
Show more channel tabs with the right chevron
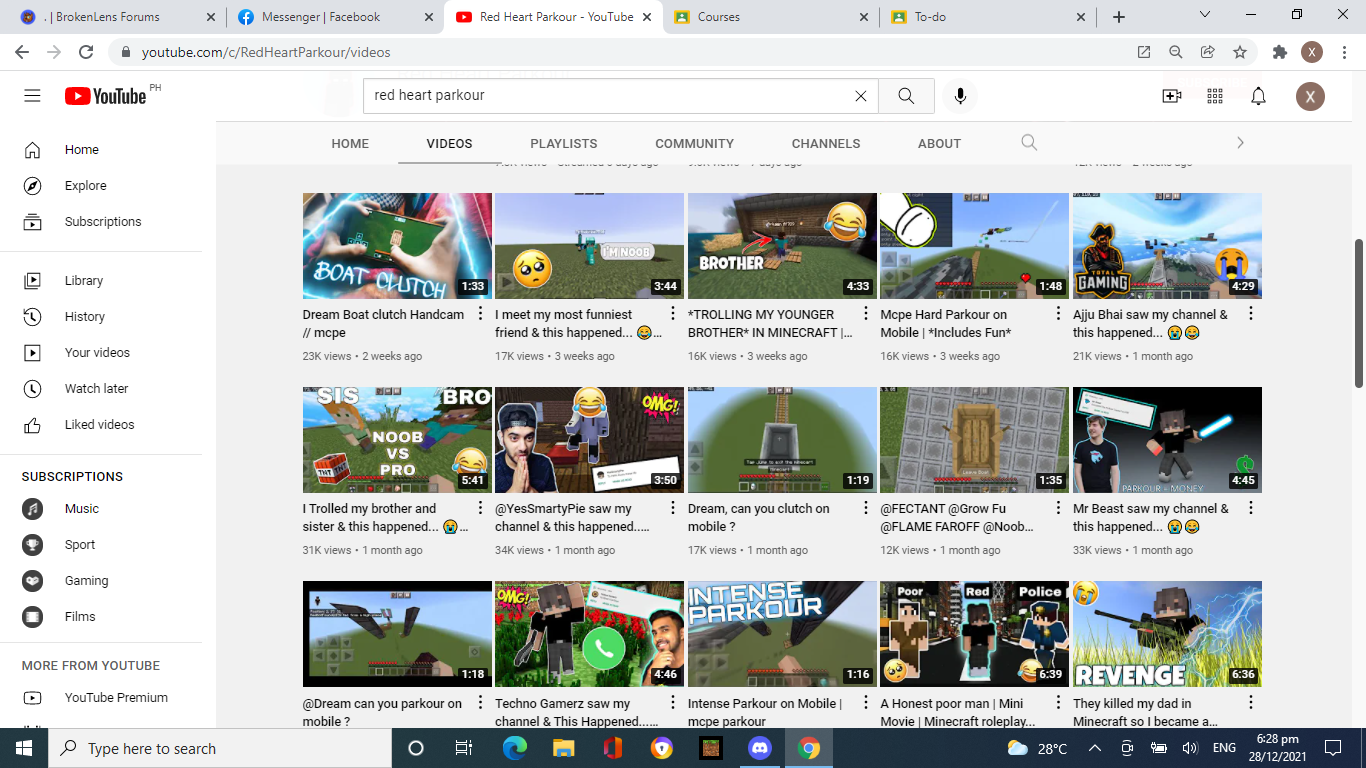(x=1240, y=143)
